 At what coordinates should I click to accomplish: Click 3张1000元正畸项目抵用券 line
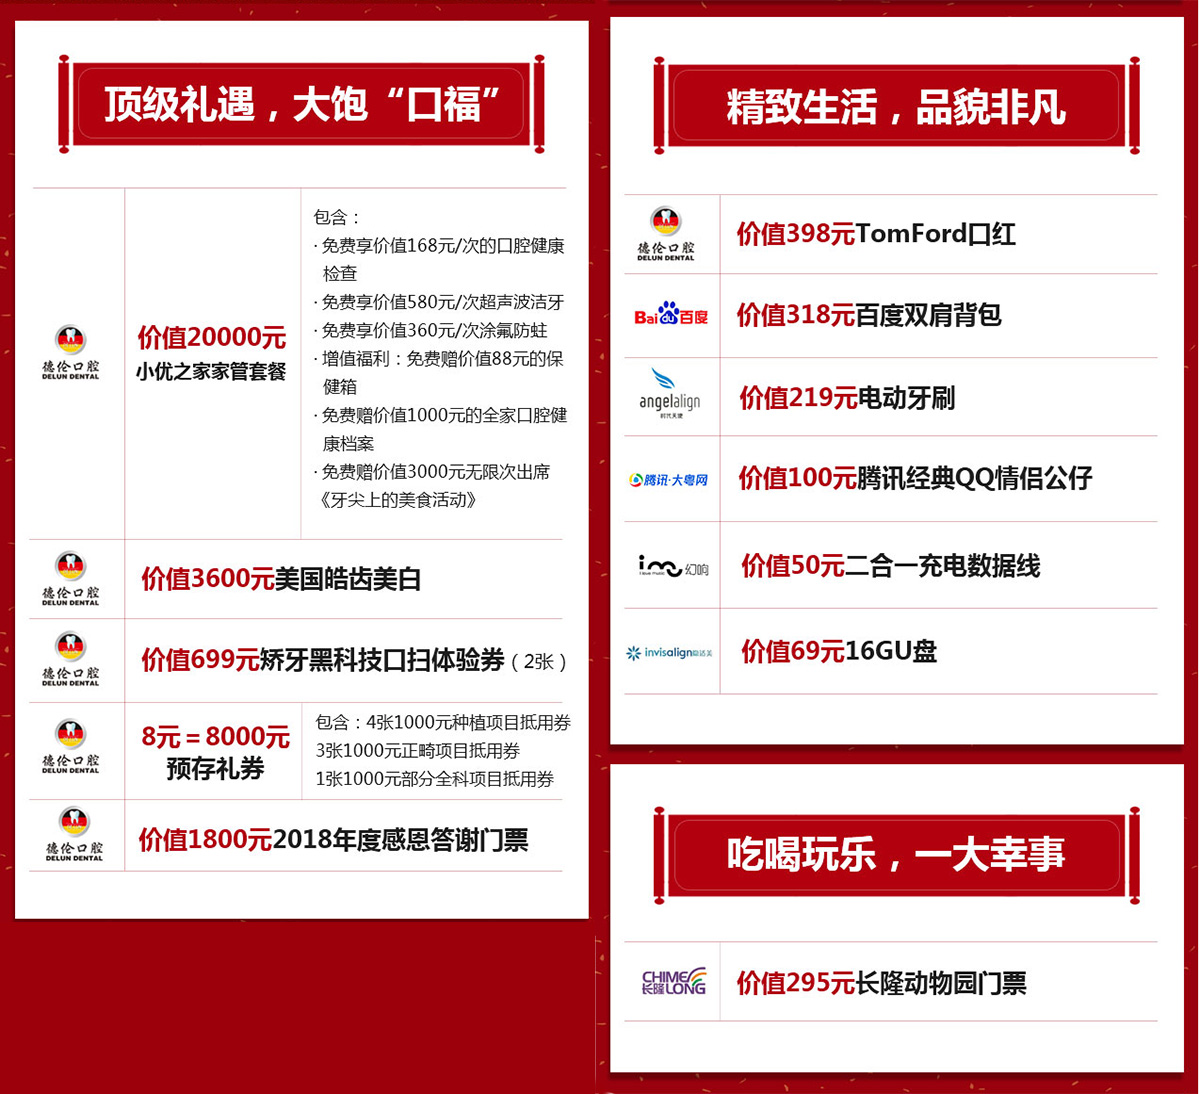[x=418, y=750]
